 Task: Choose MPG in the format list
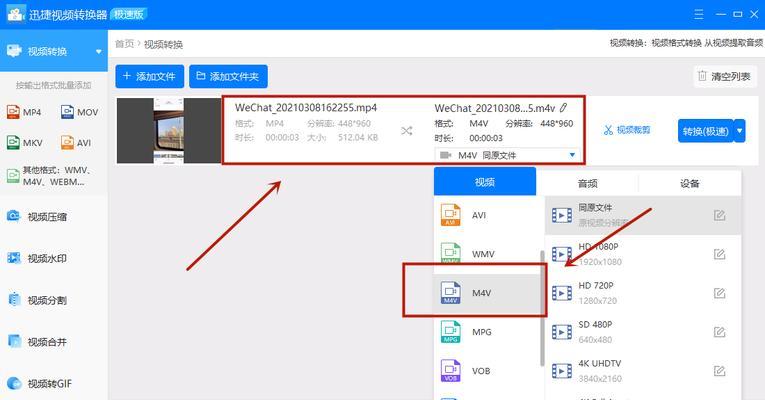click(x=488, y=332)
